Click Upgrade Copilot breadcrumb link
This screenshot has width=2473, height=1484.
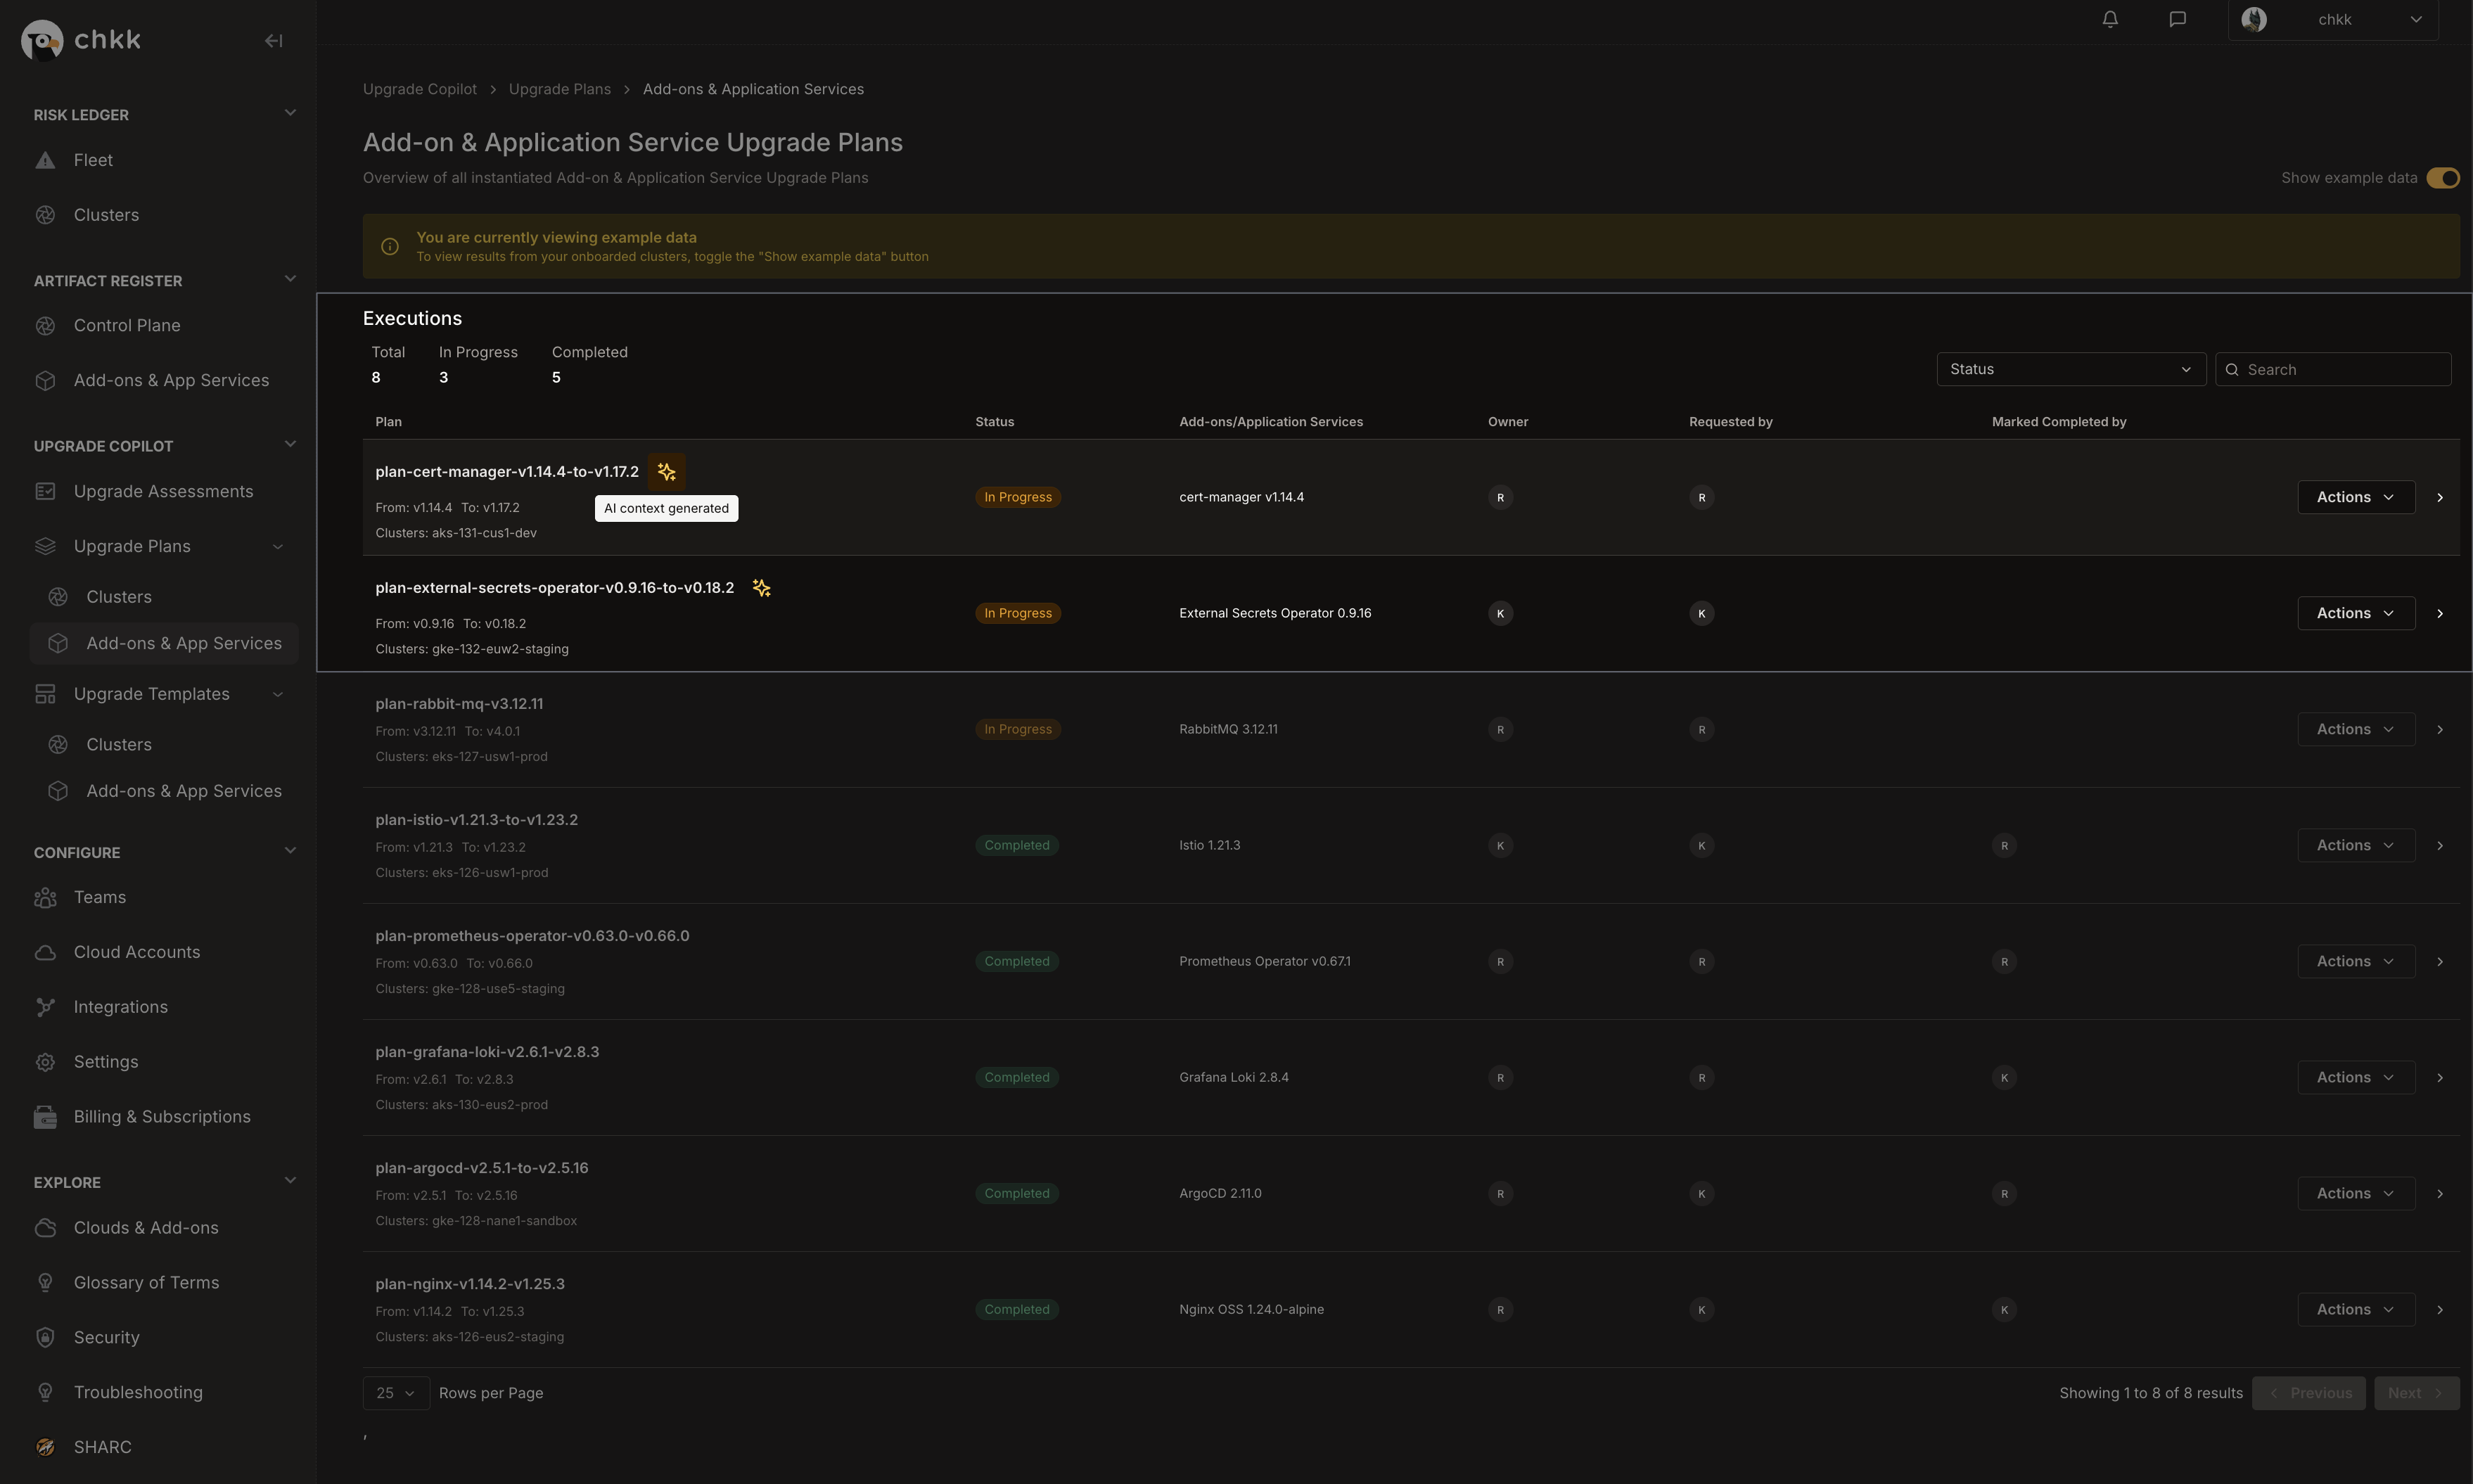pos(419,89)
